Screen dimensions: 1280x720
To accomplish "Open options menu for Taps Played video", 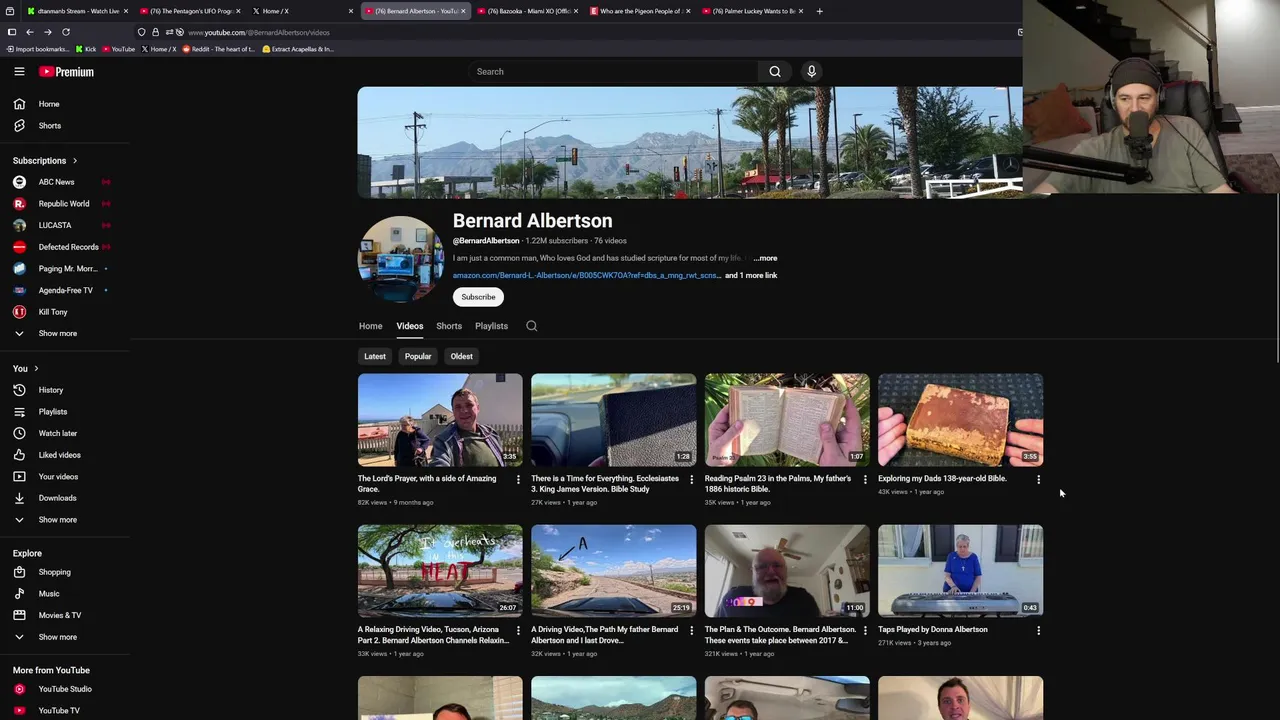I will tap(1038, 631).
